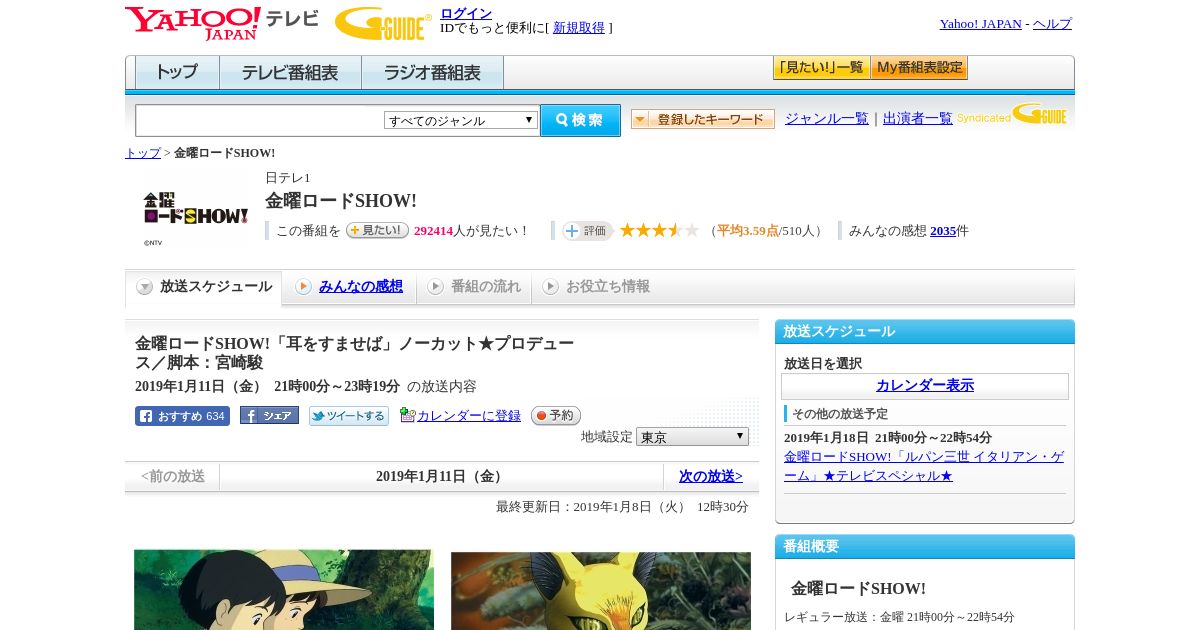Click the arrow icon on みんなの感想 tab
This screenshot has width=1200, height=630.
click(303, 287)
